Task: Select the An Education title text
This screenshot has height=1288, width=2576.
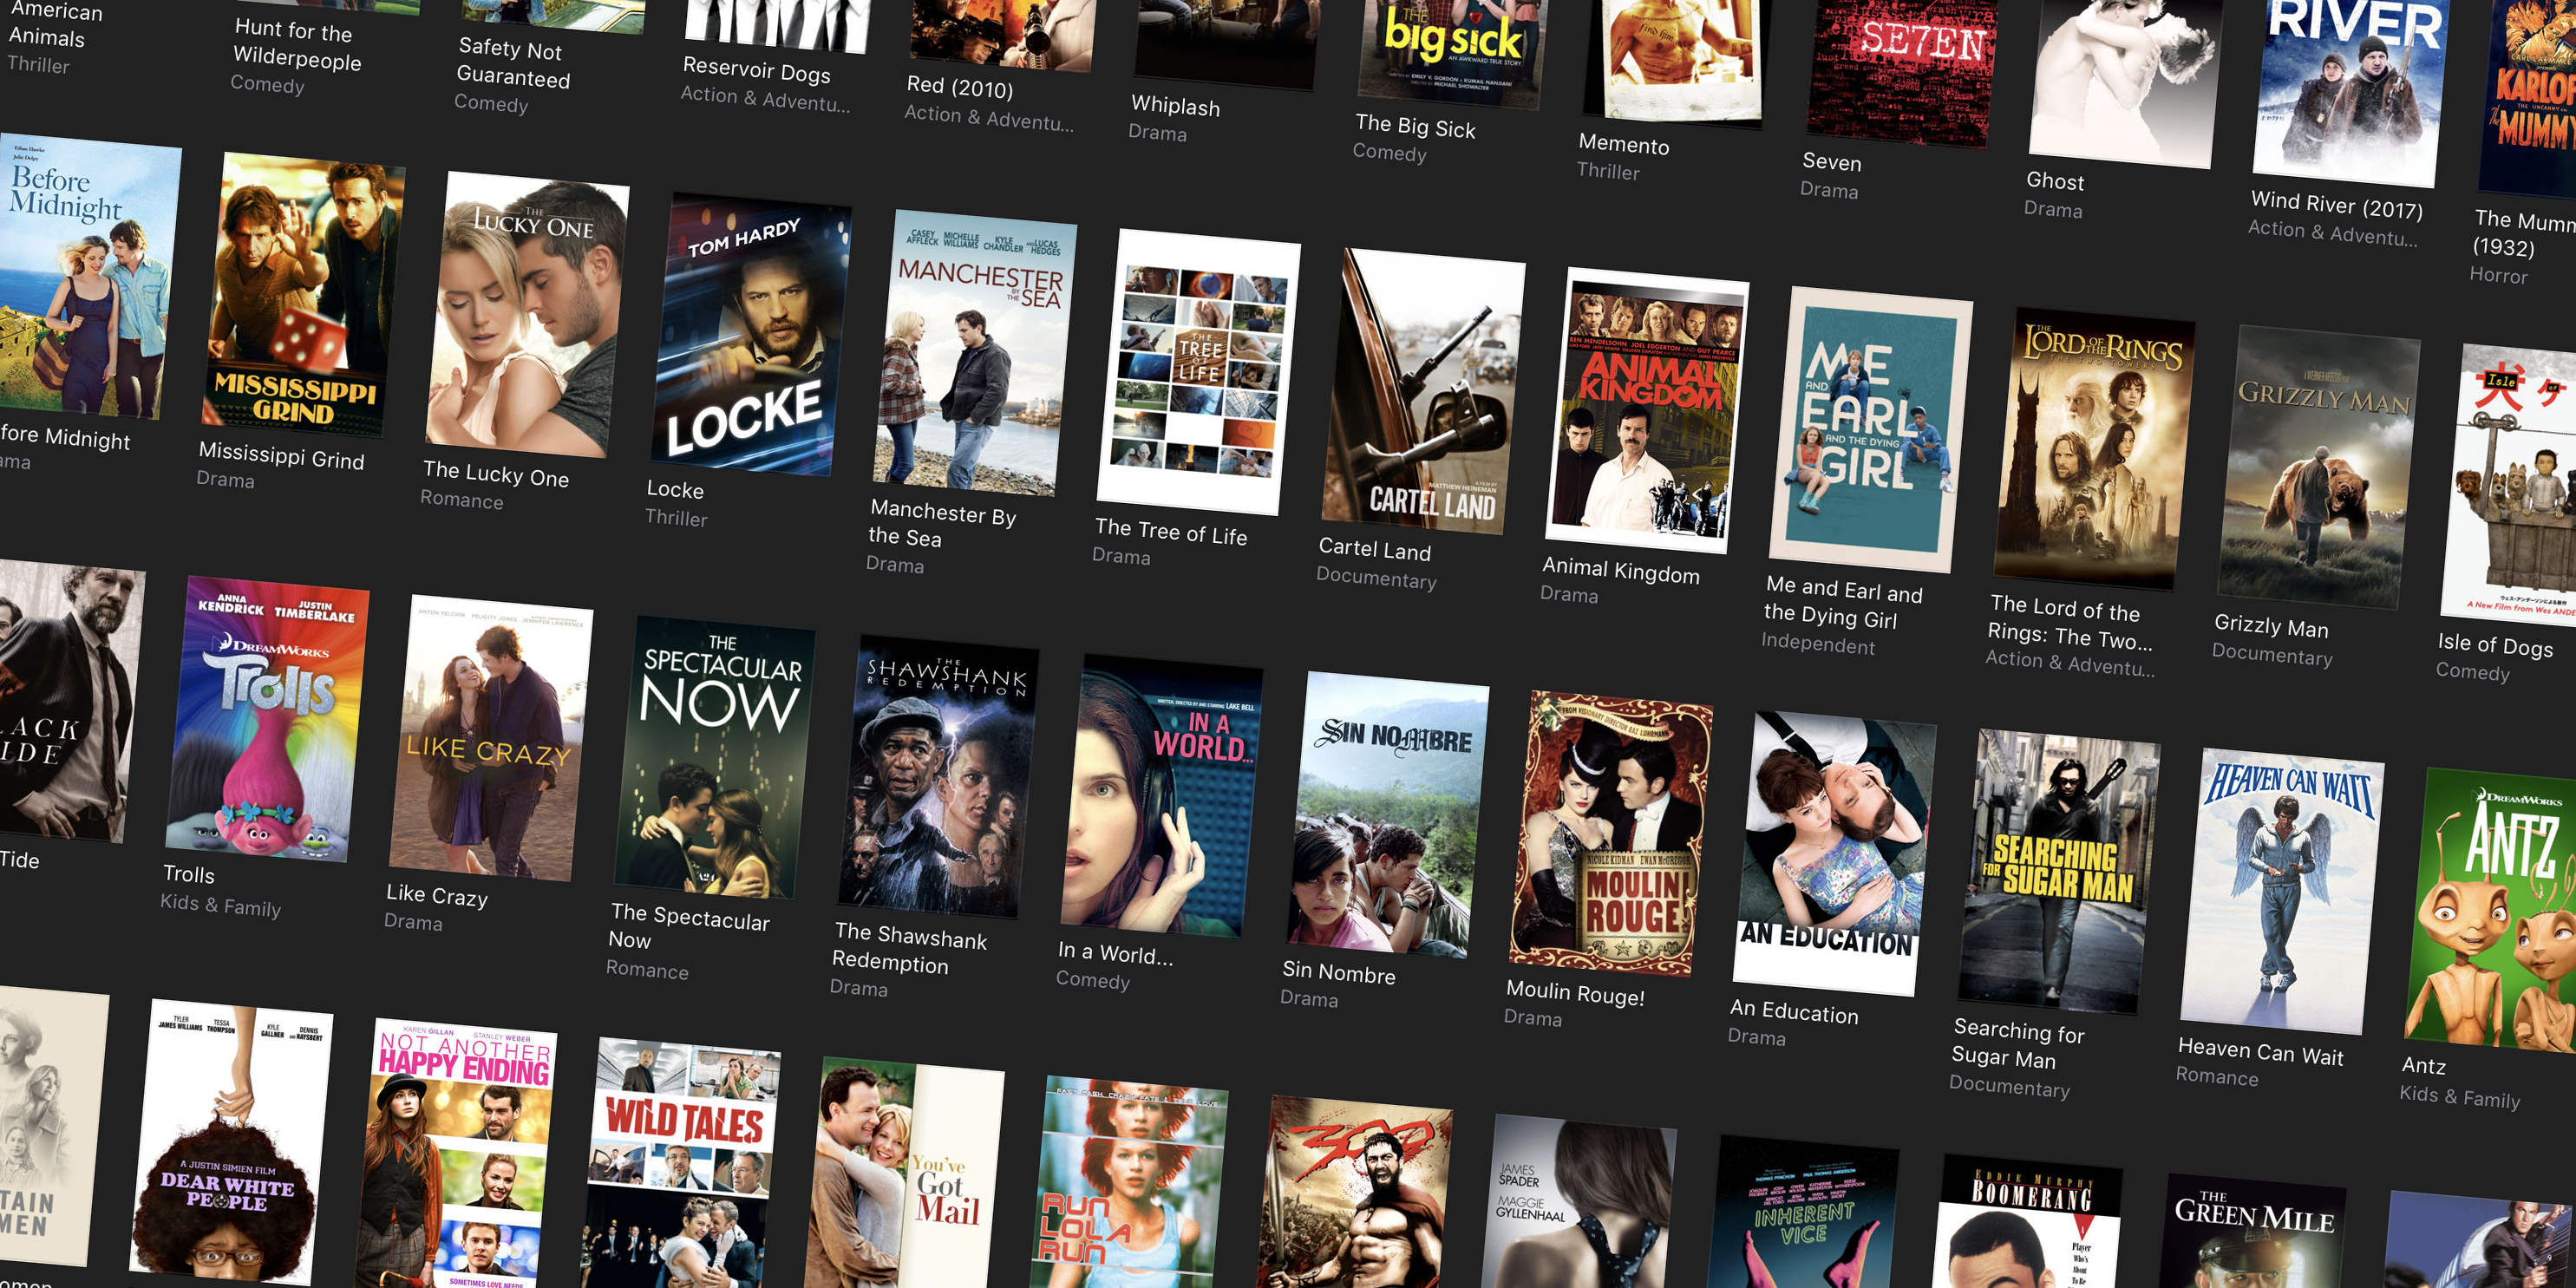Action: [x=1794, y=1011]
